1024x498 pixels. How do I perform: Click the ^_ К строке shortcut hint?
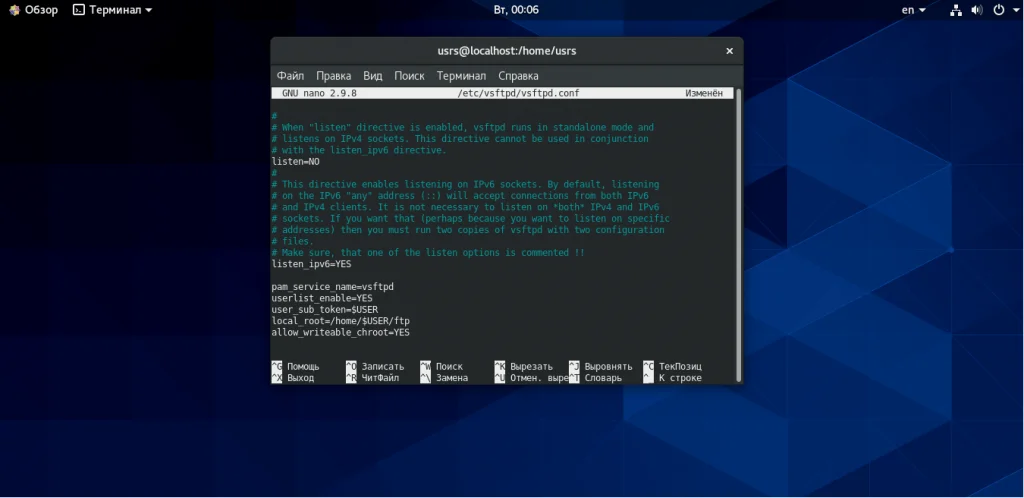pyautogui.click(x=673, y=378)
